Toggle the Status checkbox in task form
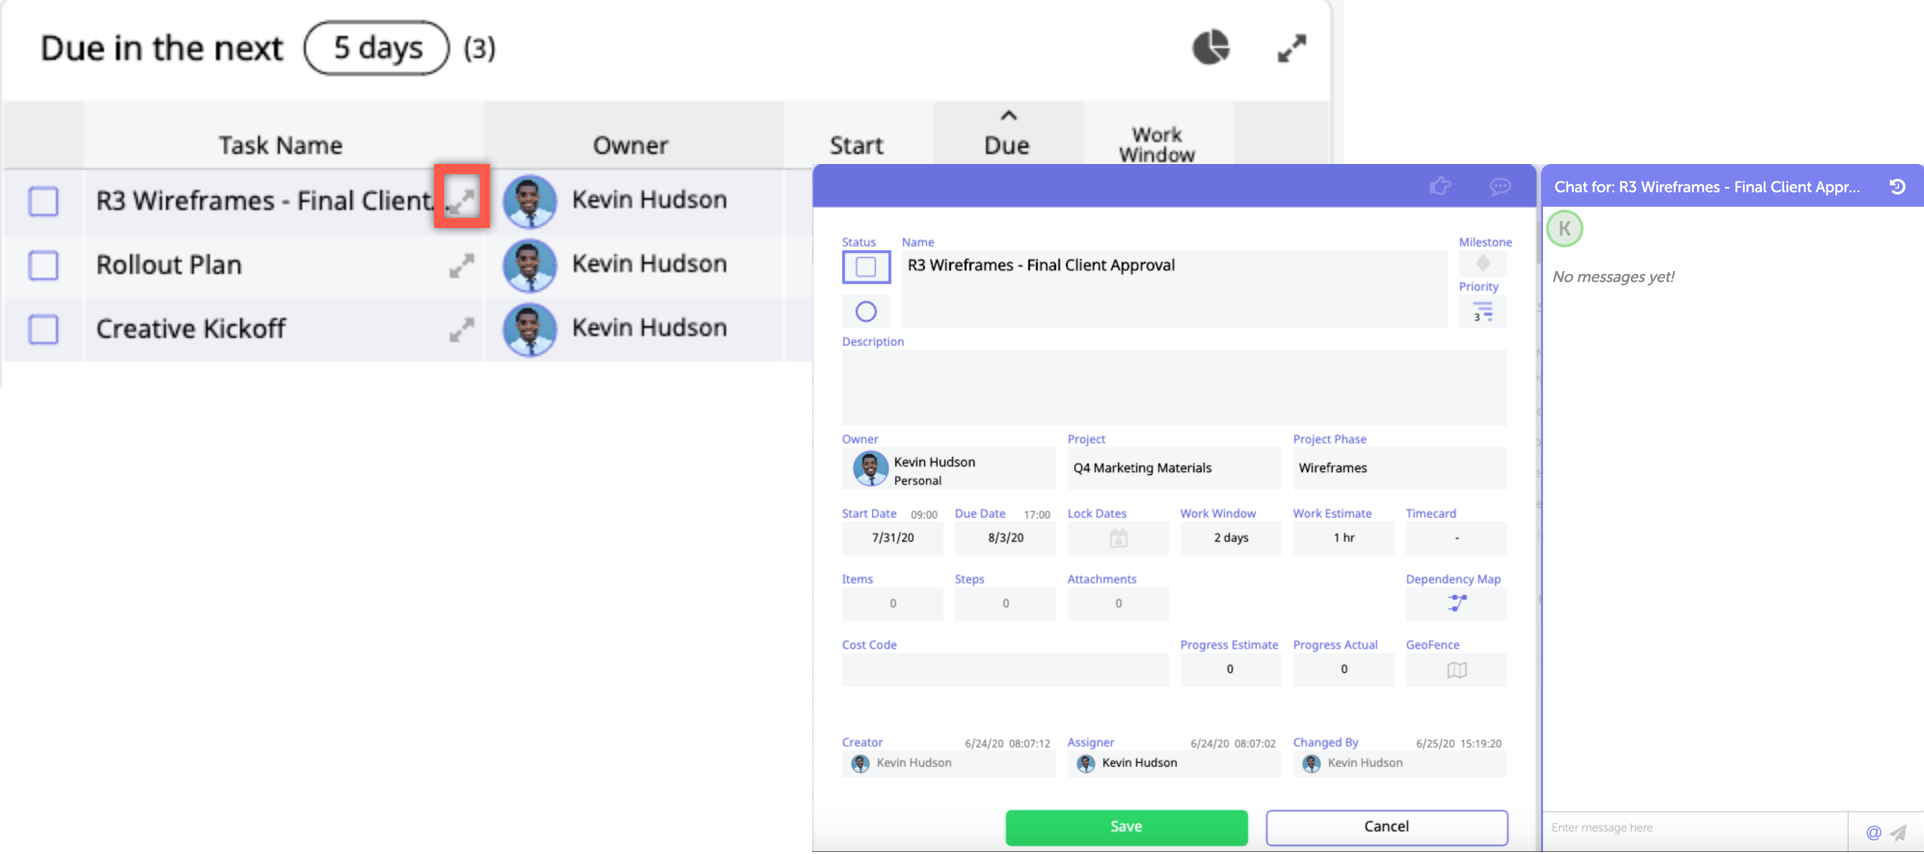Image resolution: width=1924 pixels, height=854 pixels. 866,267
